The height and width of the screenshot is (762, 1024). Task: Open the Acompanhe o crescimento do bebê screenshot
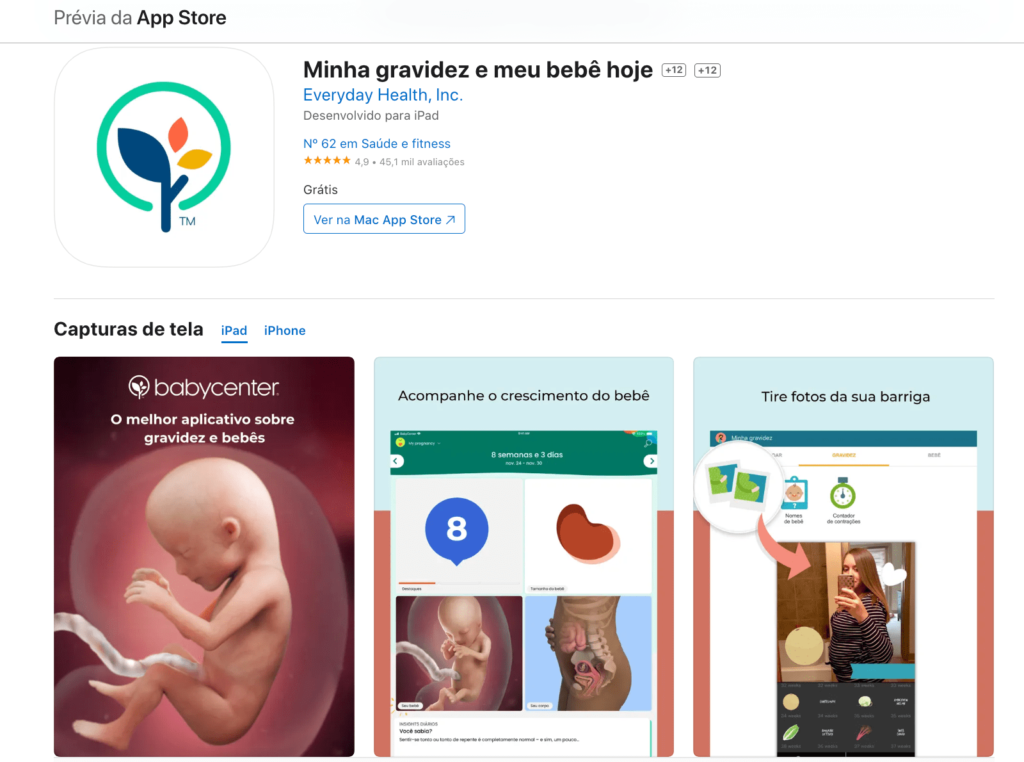click(524, 556)
